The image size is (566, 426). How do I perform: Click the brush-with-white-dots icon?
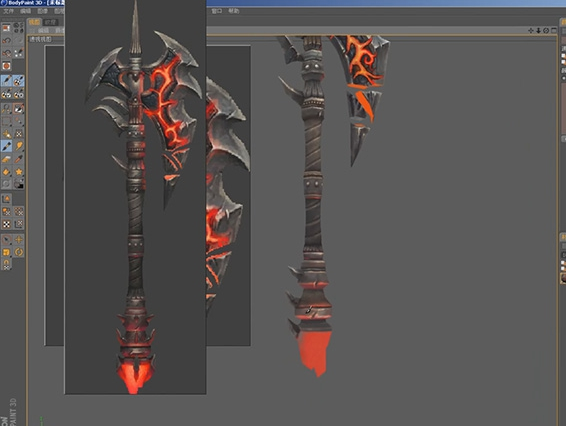coord(18,53)
